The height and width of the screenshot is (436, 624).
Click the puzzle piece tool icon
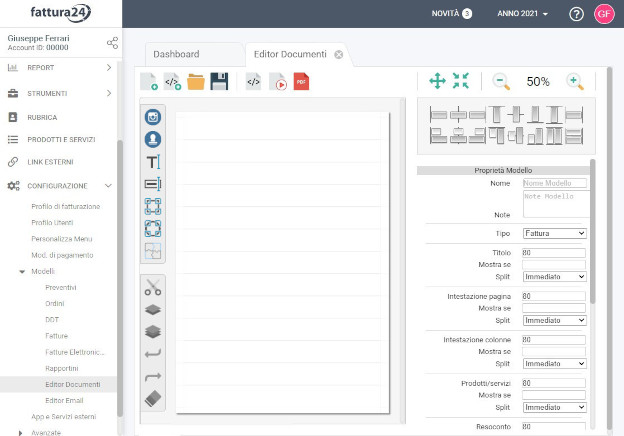(153, 251)
